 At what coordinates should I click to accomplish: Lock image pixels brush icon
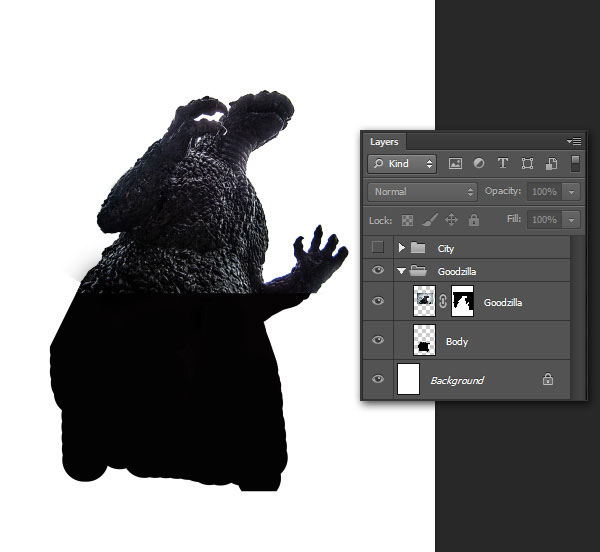coord(429,220)
